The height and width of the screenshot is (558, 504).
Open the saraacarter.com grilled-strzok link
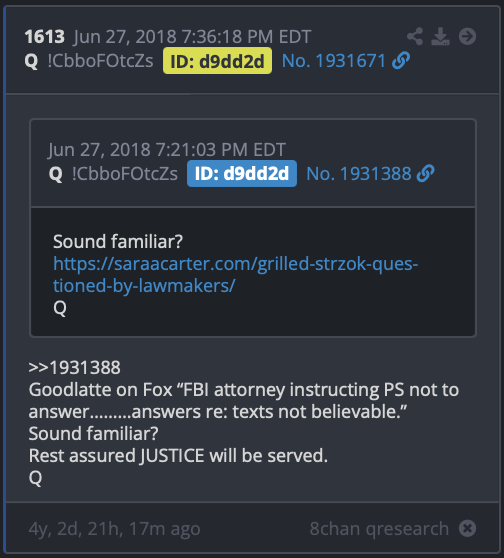click(235, 274)
